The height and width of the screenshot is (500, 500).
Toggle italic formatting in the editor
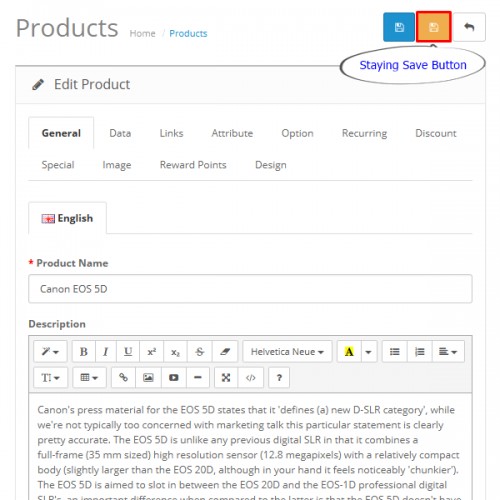tap(106, 351)
